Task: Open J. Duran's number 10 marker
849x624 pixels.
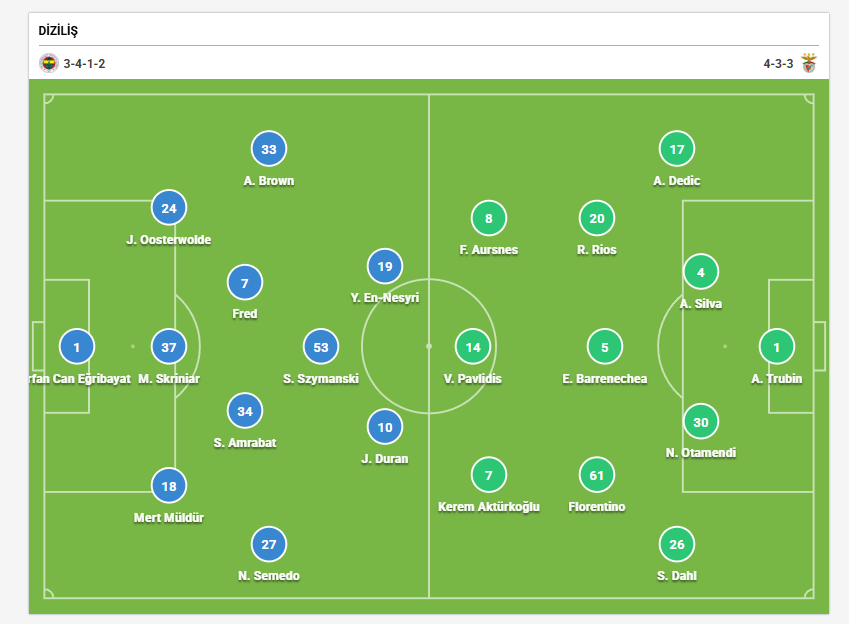Action: [385, 427]
